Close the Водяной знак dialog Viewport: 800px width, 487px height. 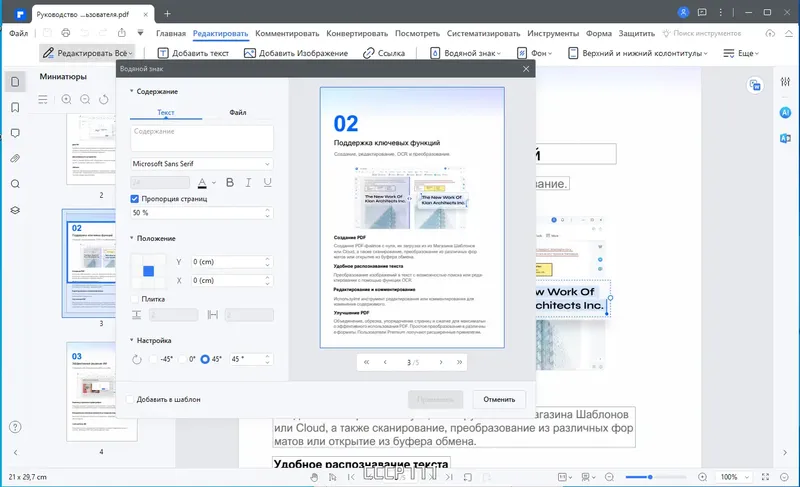[x=526, y=69]
